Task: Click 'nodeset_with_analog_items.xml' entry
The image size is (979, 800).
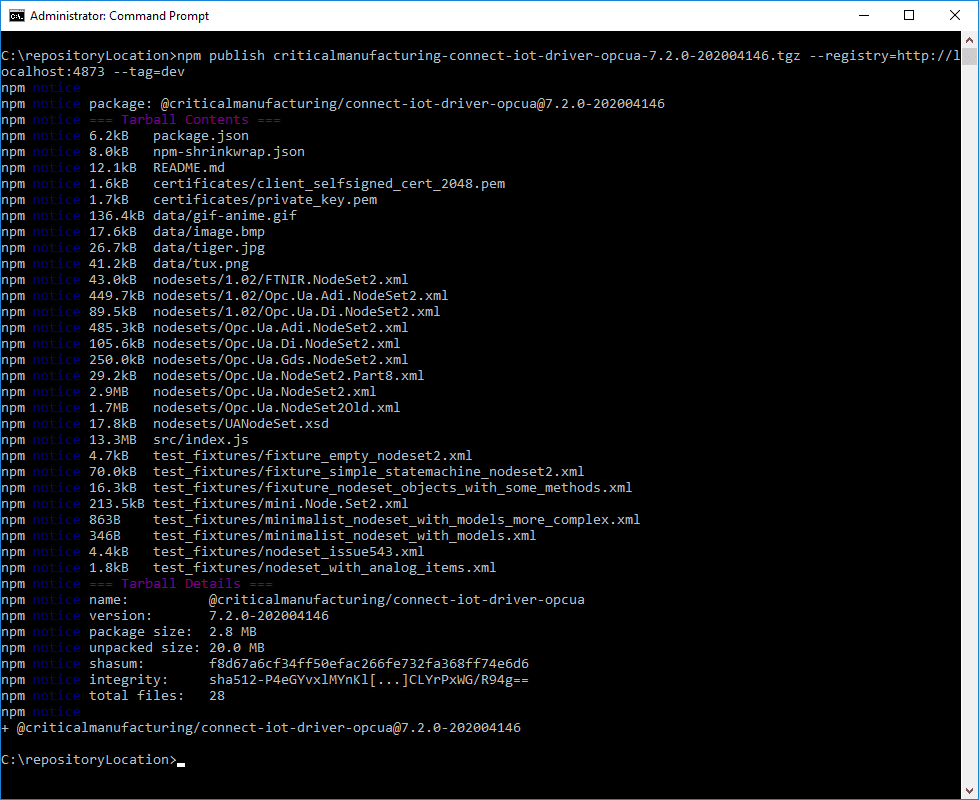Action: [380, 568]
